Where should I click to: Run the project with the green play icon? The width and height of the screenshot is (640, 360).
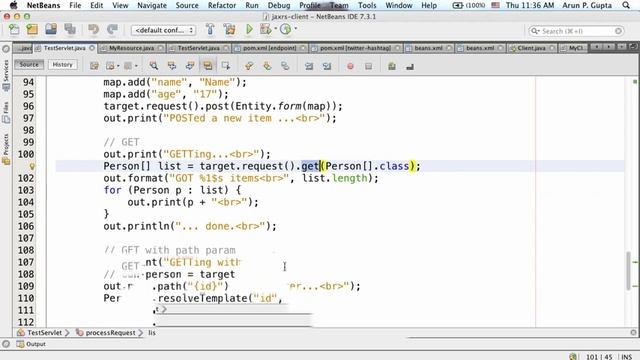point(249,30)
